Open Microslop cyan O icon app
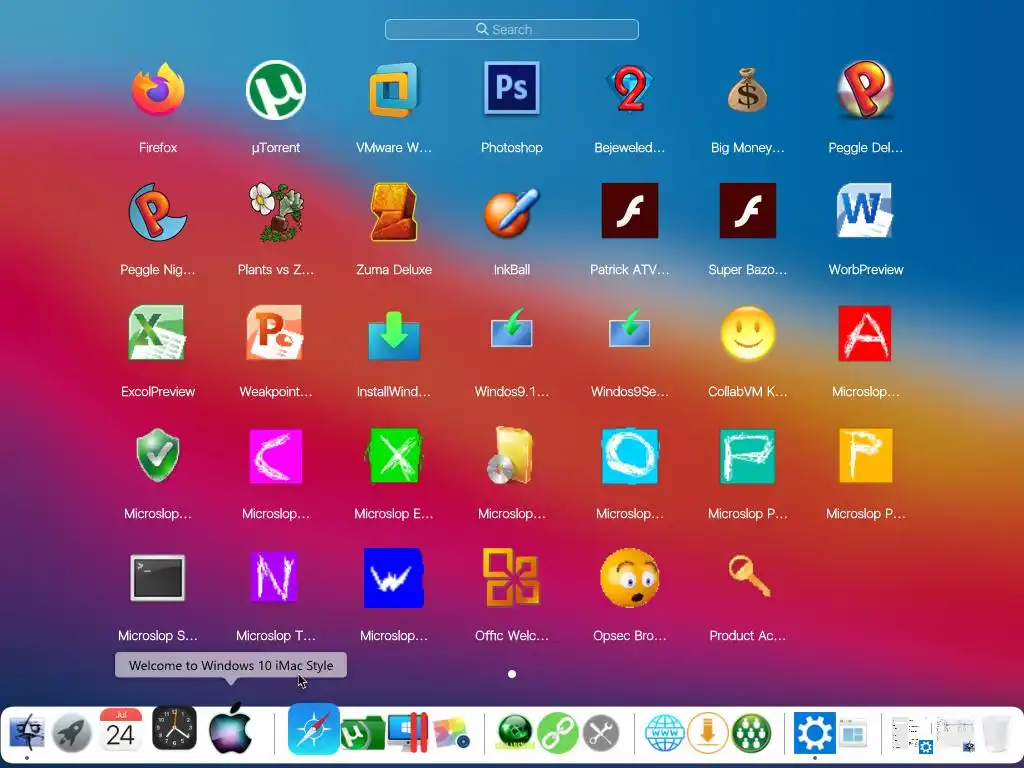 tap(630, 455)
